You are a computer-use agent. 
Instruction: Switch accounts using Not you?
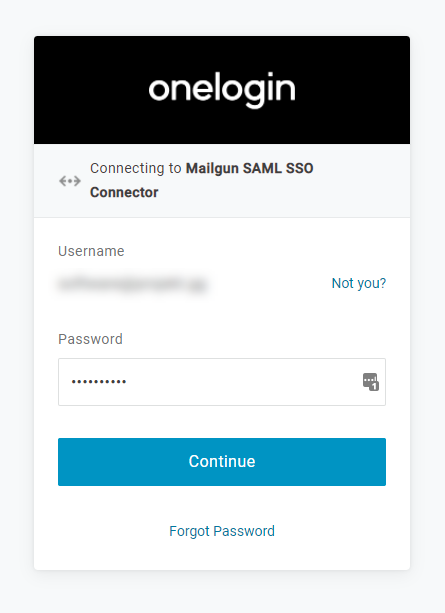[x=359, y=283]
